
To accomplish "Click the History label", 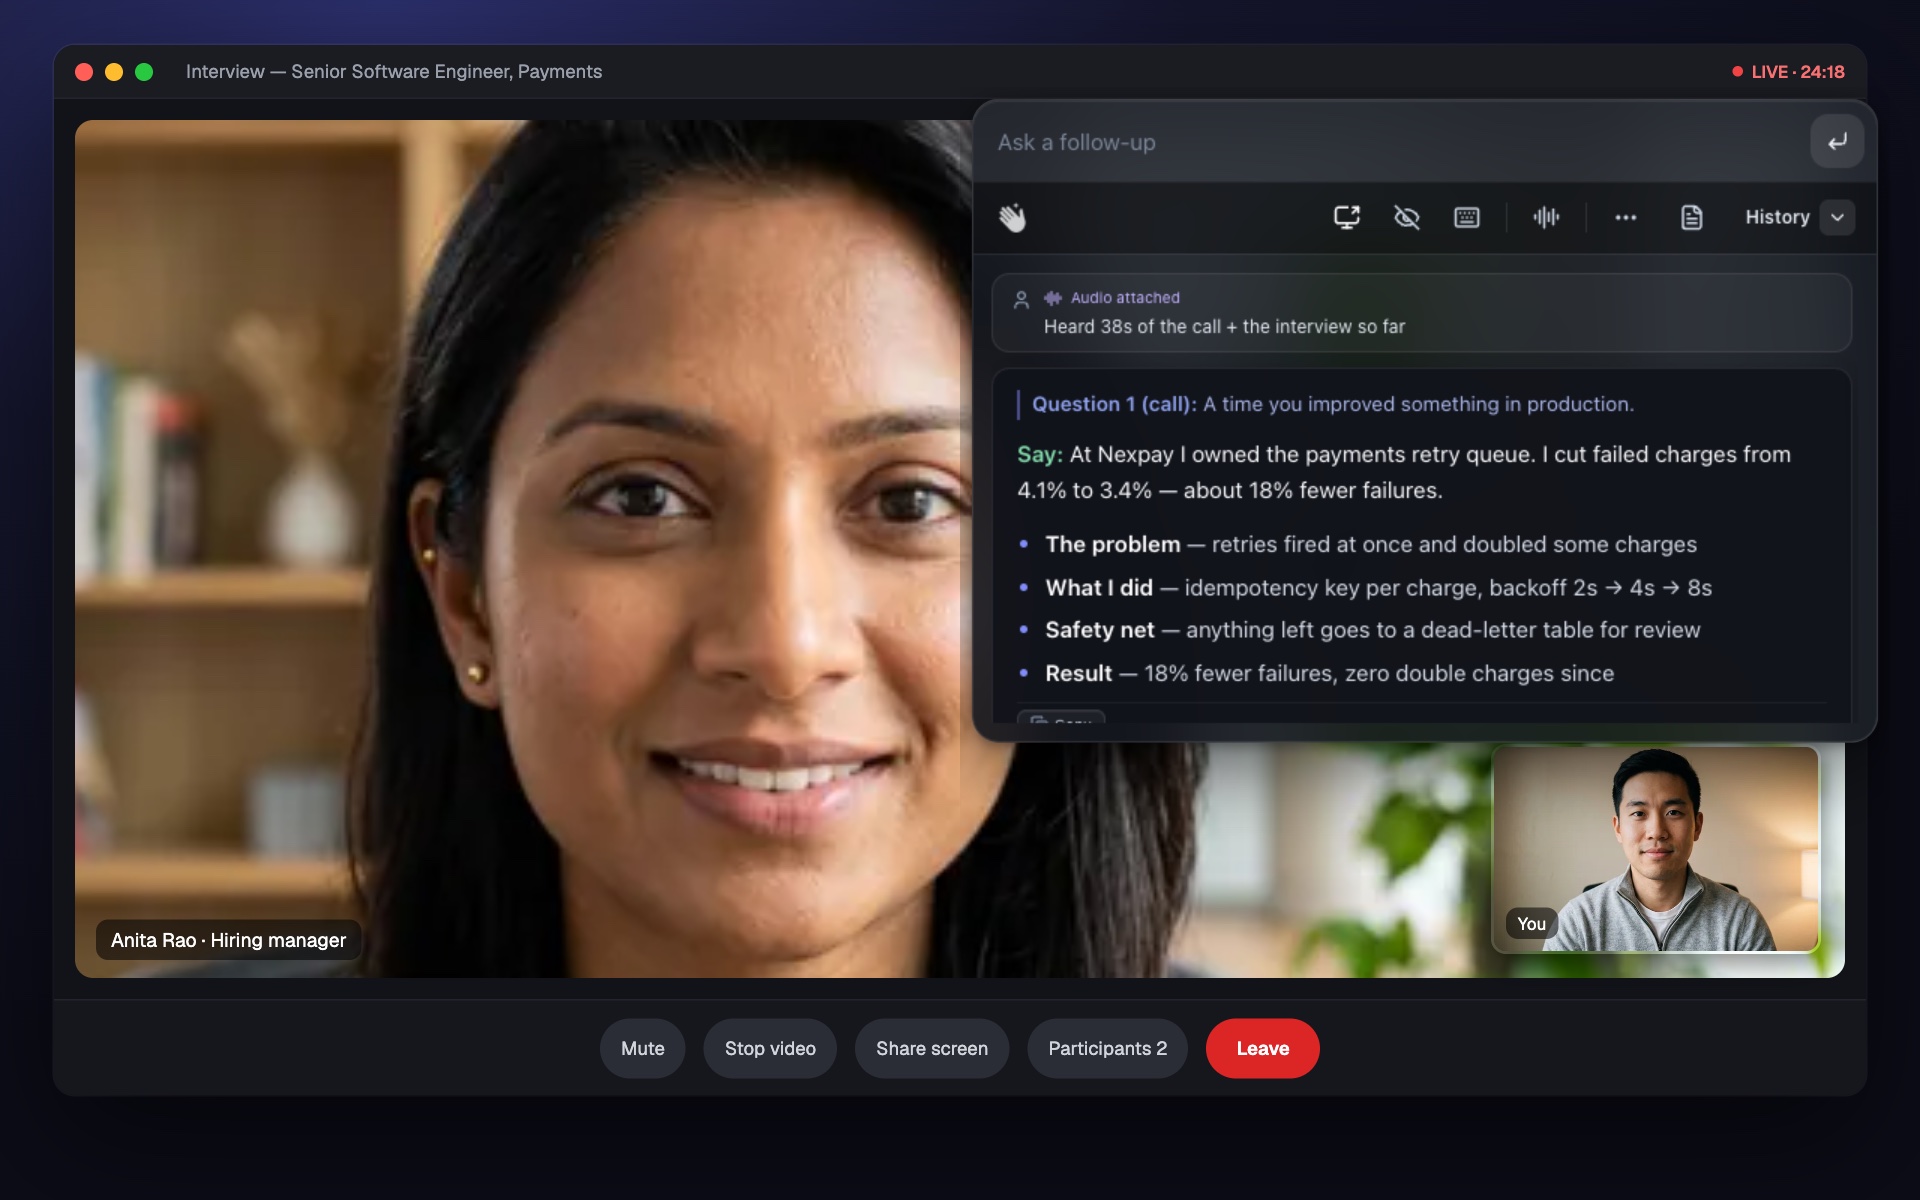I will click(x=1777, y=217).
